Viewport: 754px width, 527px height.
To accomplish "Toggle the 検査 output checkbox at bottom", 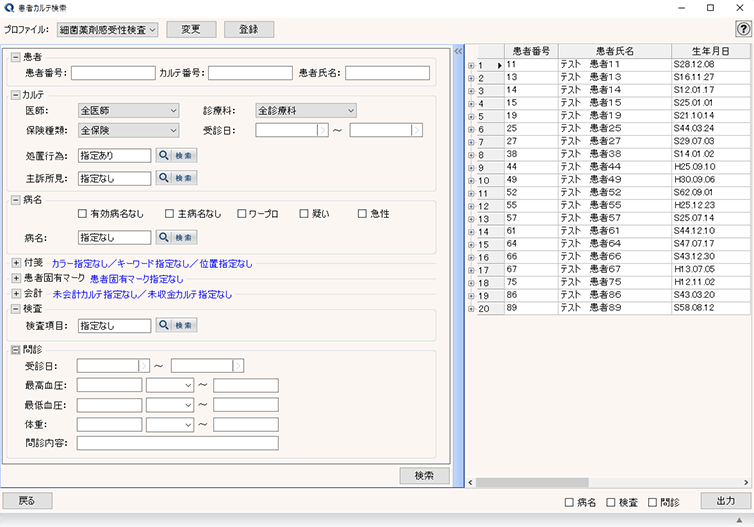I will coord(611,502).
